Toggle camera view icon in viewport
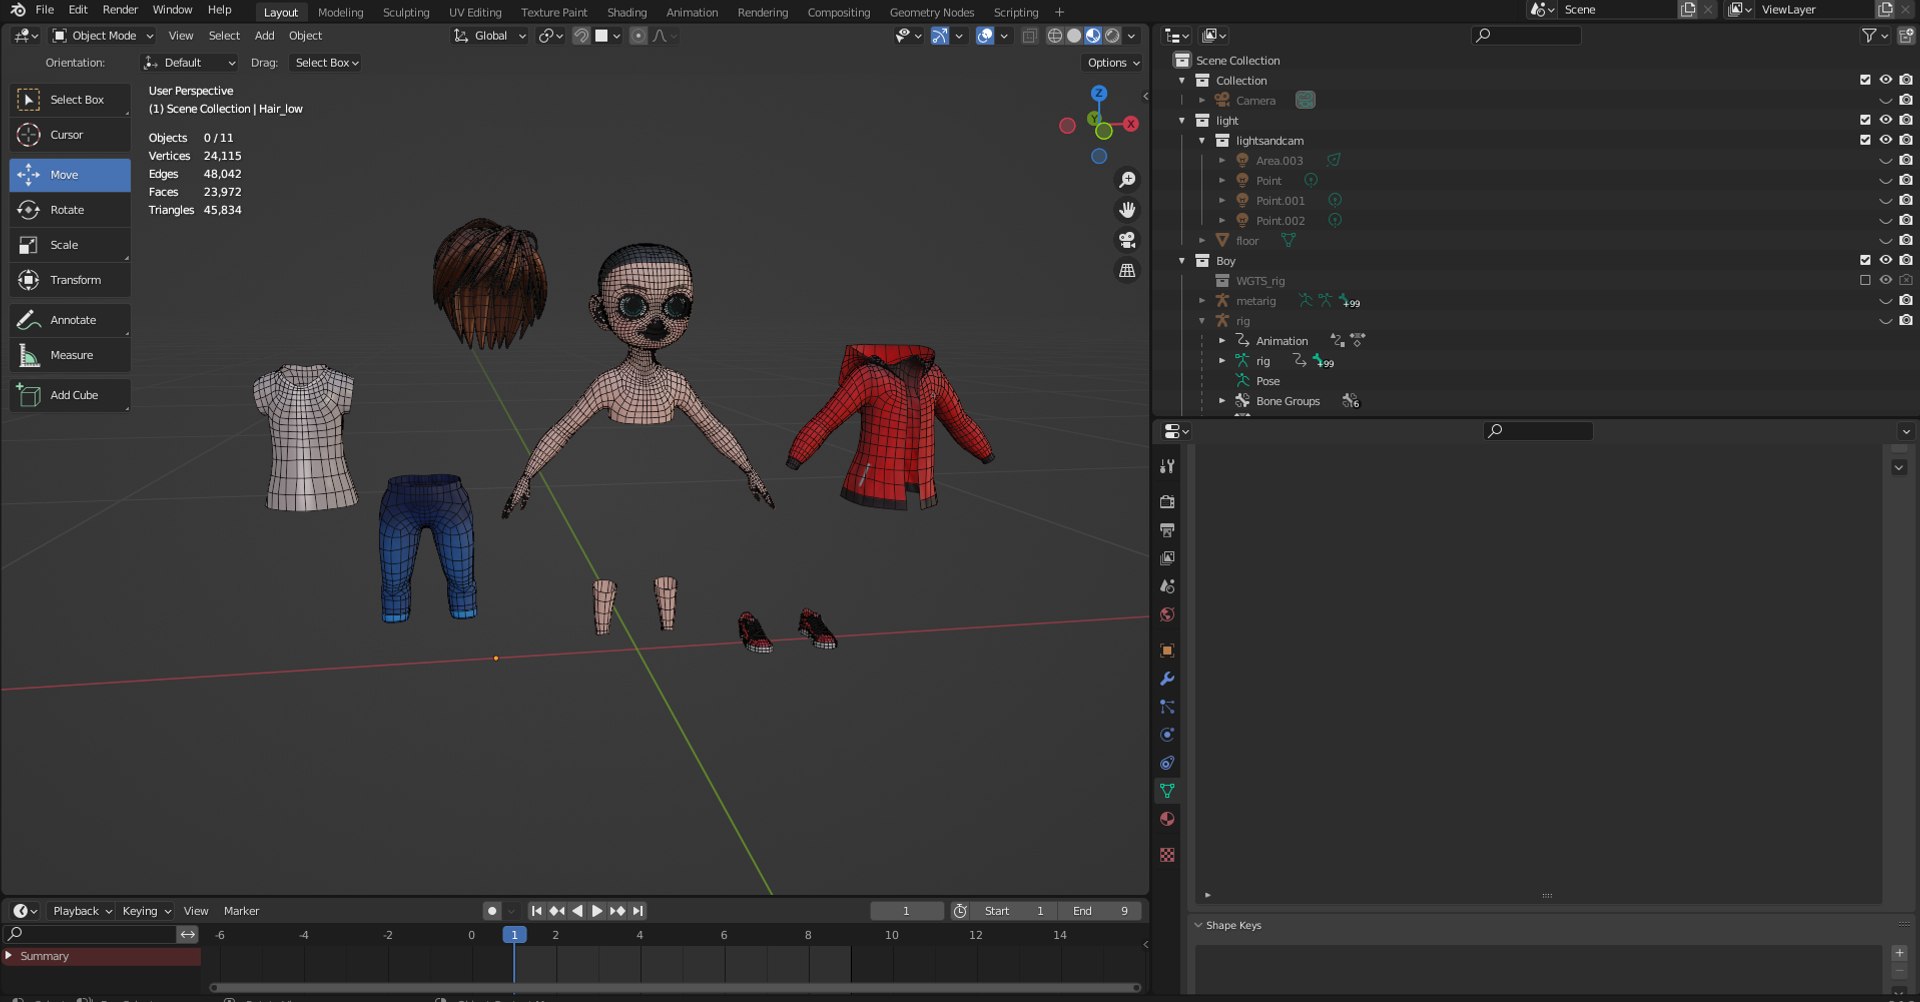Screen dimensions: 1920x1002 coord(1127,240)
